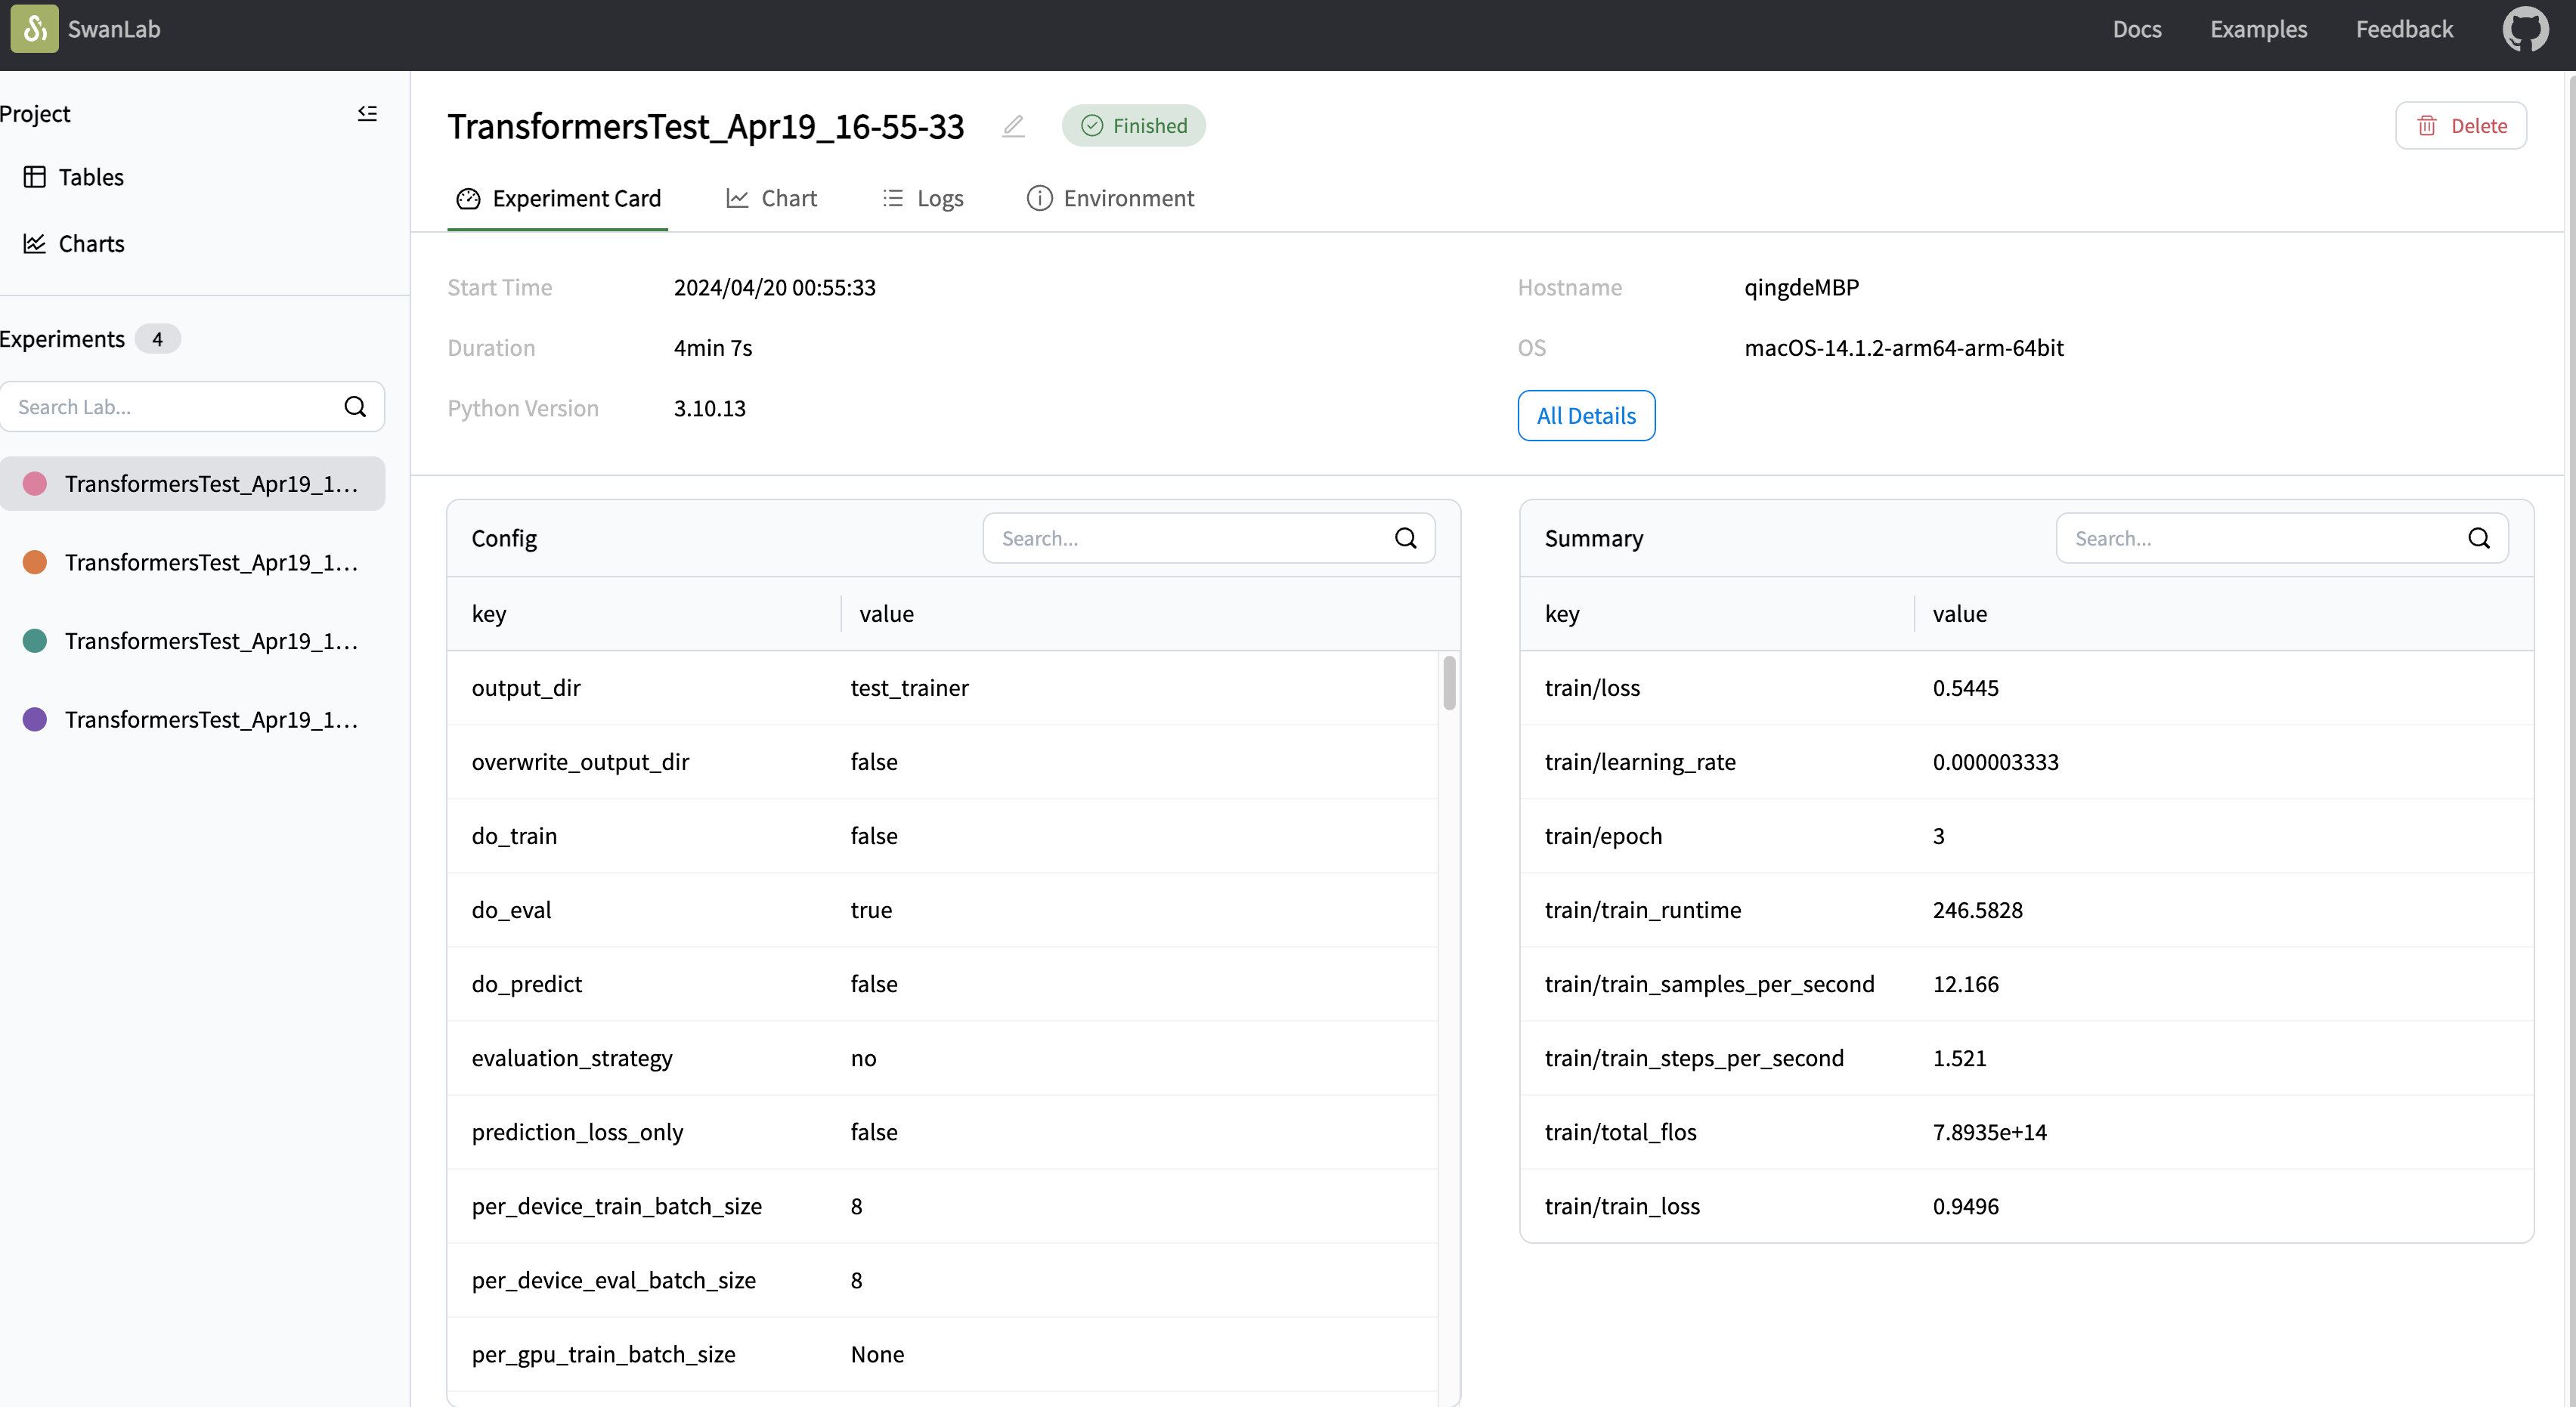Click the train/total_flos value 7.8935e+14
Screen dimensions: 2576x1407
[1989, 1132]
